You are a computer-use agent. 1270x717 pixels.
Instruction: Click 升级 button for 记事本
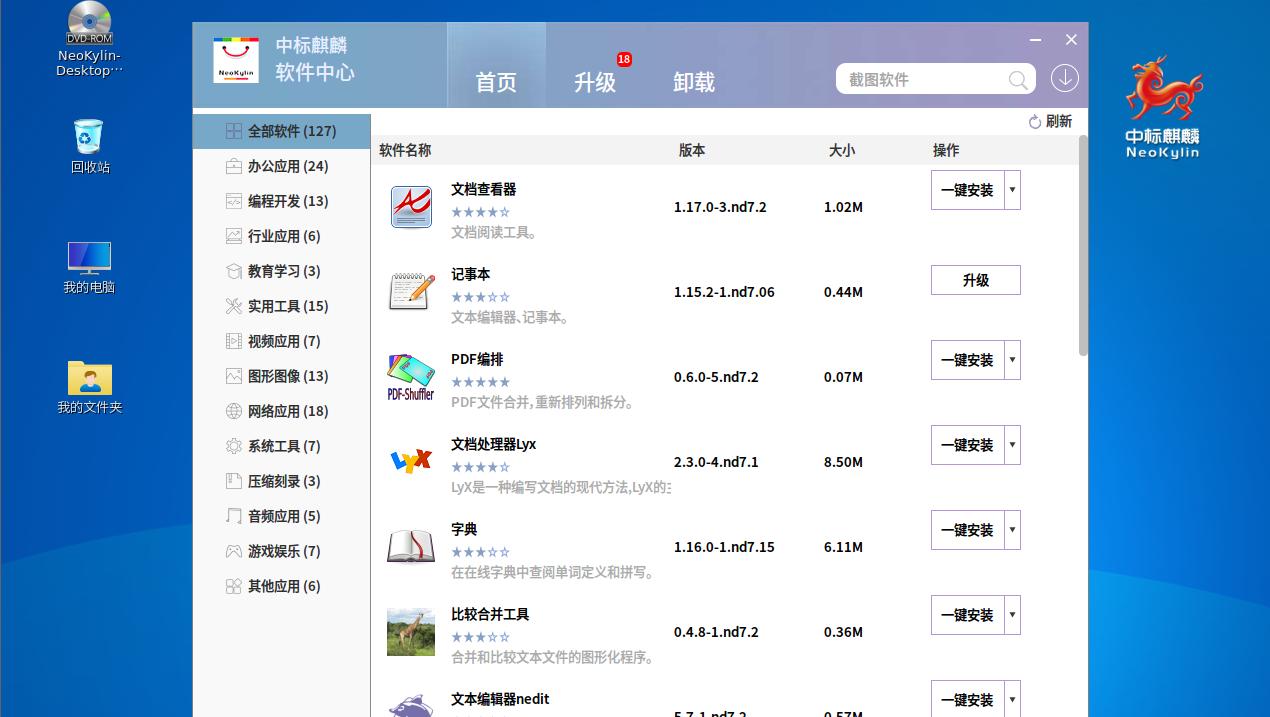(x=976, y=280)
